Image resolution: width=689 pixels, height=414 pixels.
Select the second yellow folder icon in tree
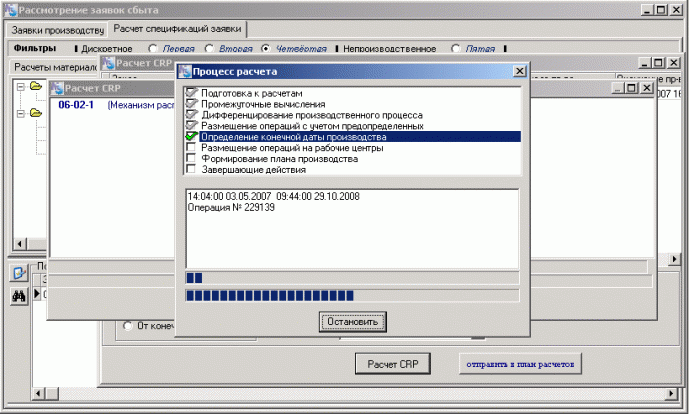click(36, 113)
